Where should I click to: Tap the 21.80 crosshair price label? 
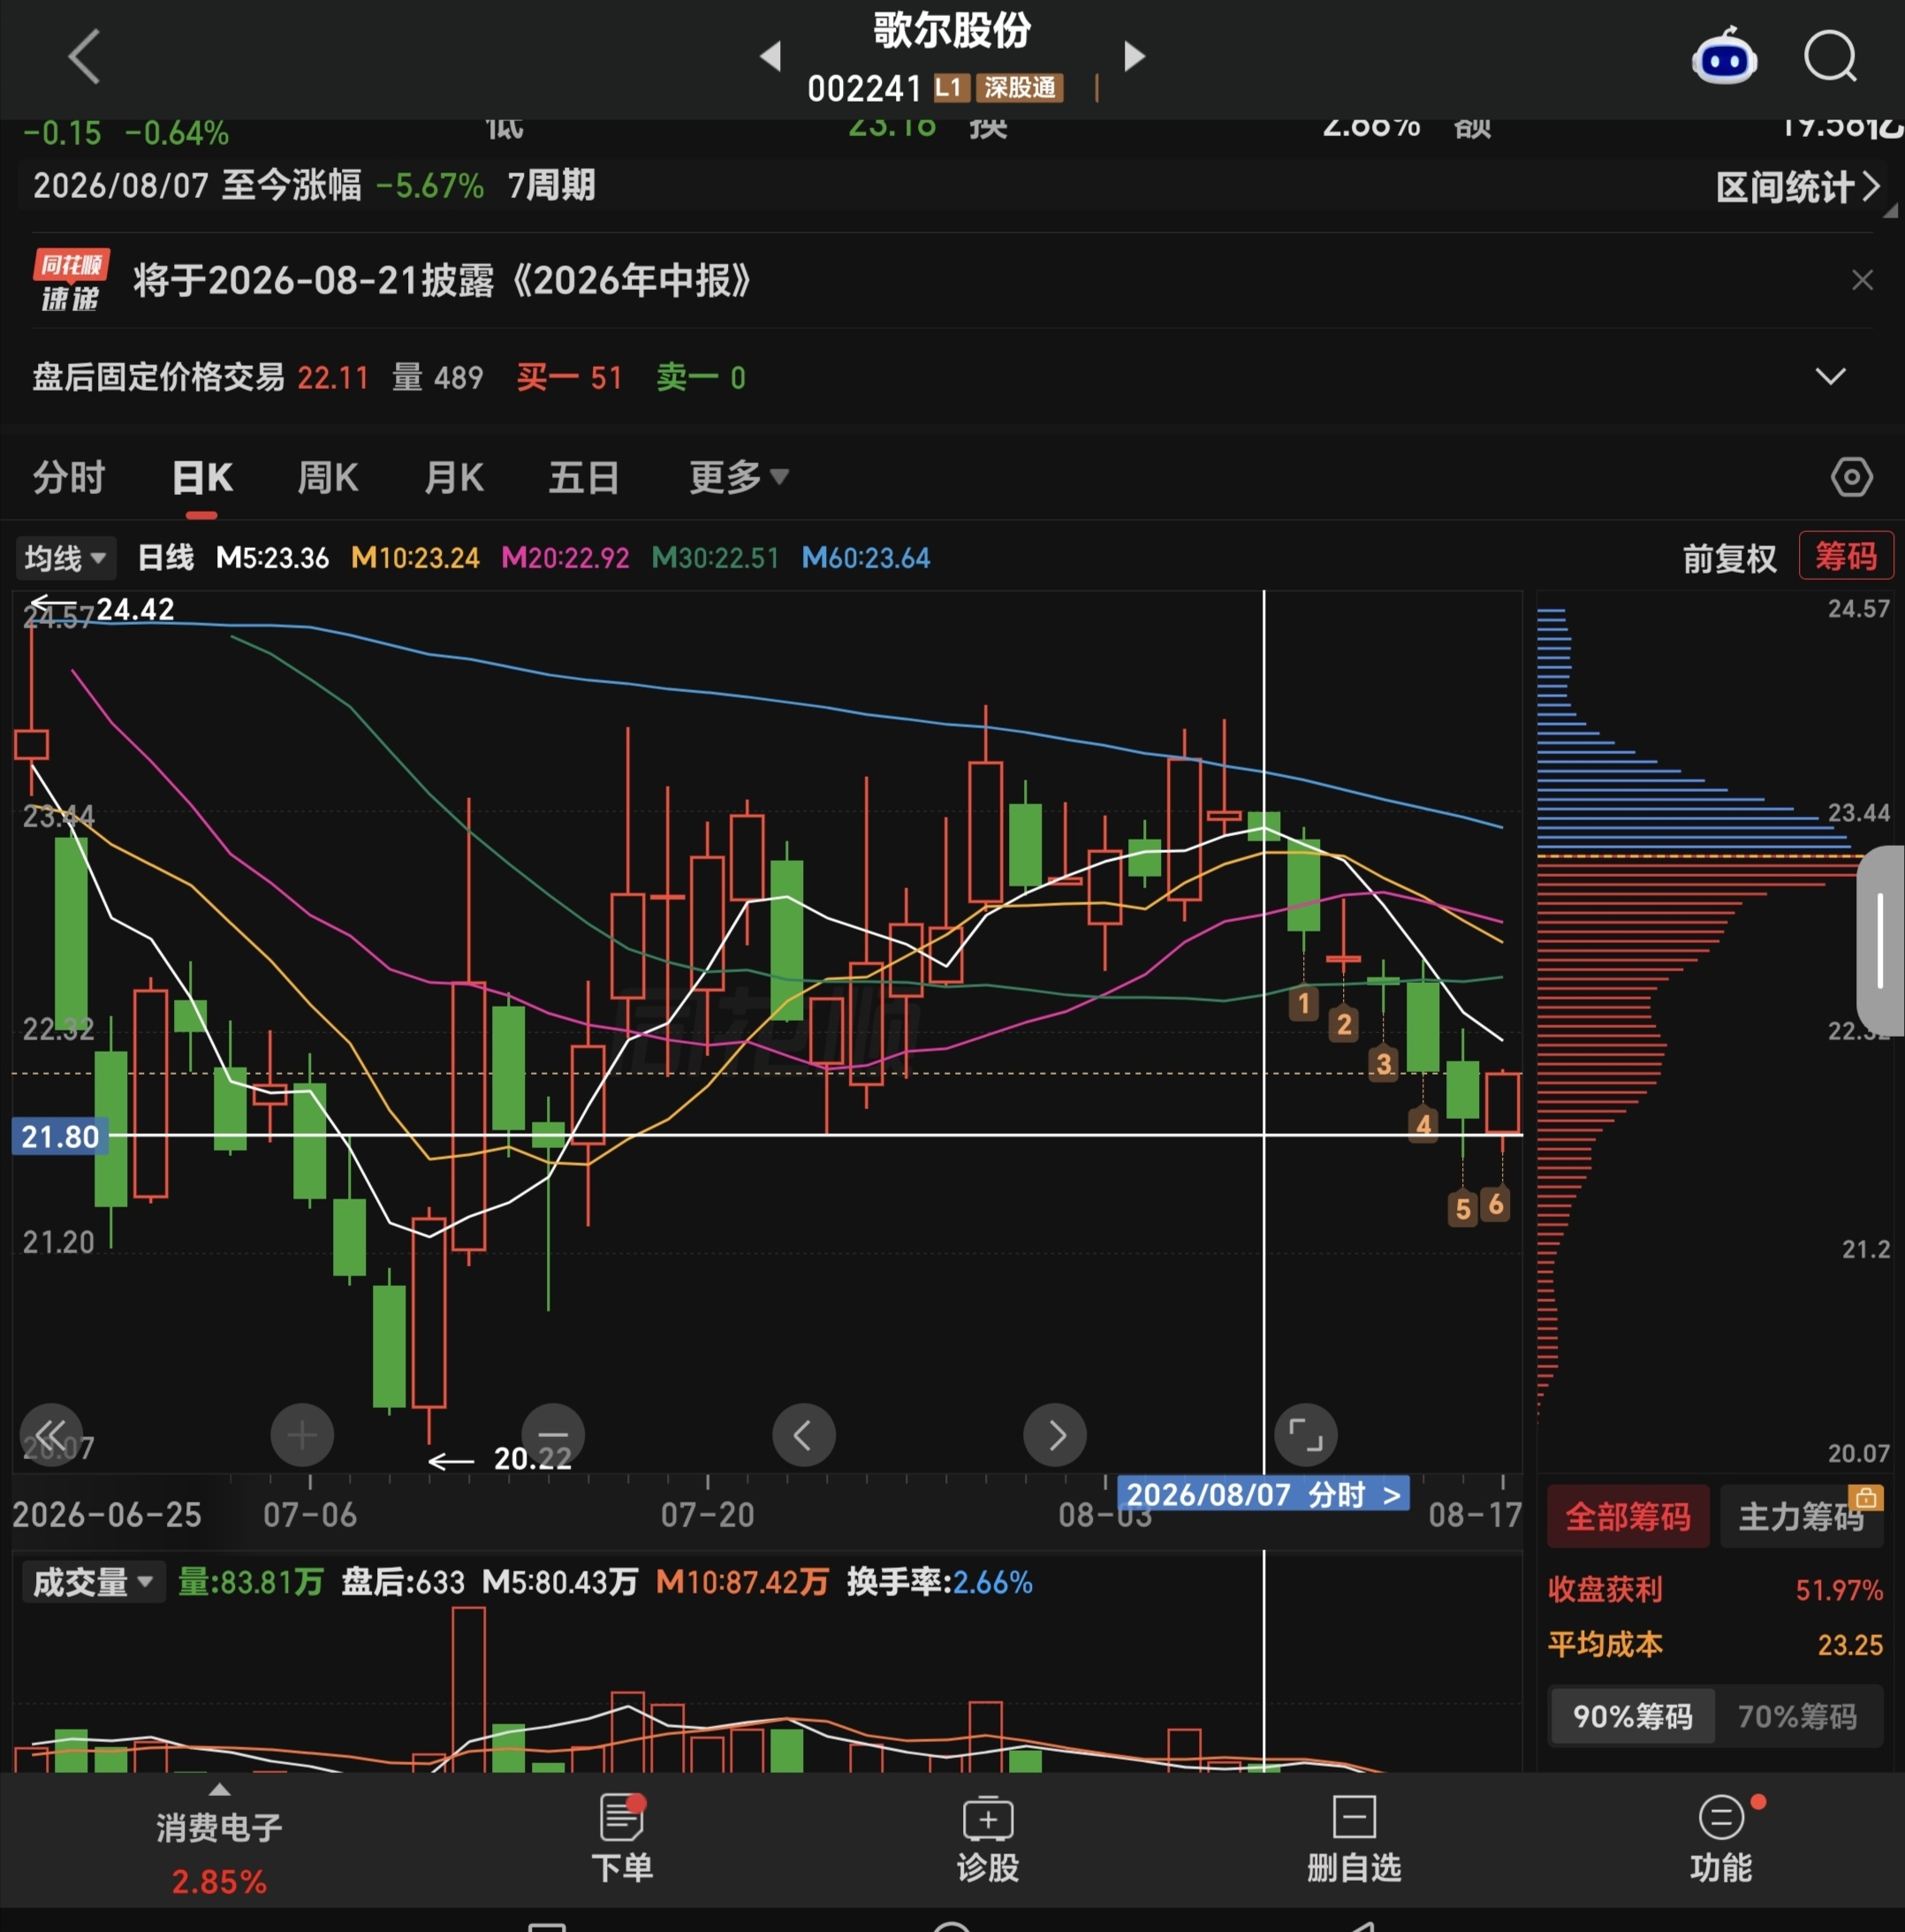pyautogui.click(x=60, y=1136)
